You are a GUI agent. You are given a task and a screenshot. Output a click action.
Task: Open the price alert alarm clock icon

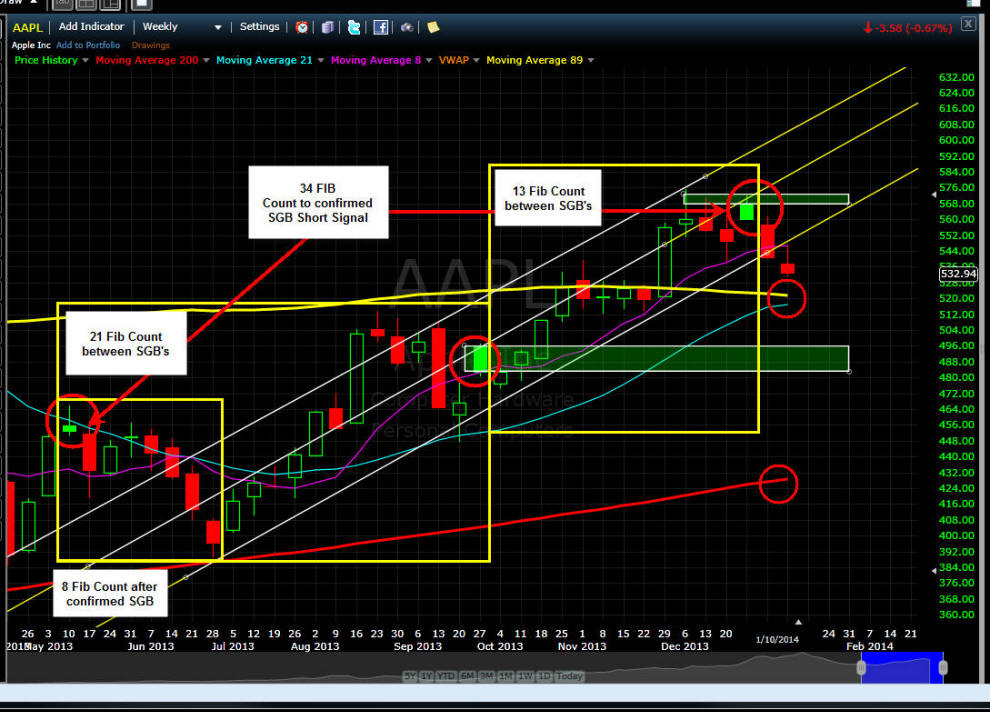[x=302, y=27]
